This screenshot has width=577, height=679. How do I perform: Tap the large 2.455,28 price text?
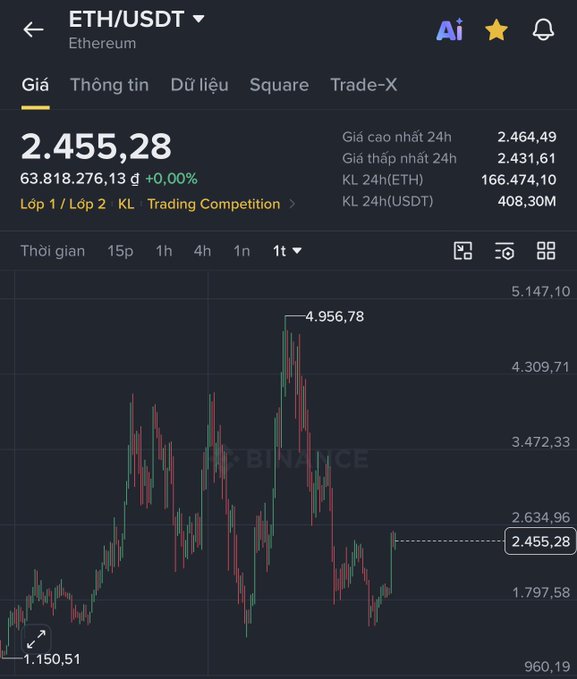pyautogui.click(x=96, y=146)
